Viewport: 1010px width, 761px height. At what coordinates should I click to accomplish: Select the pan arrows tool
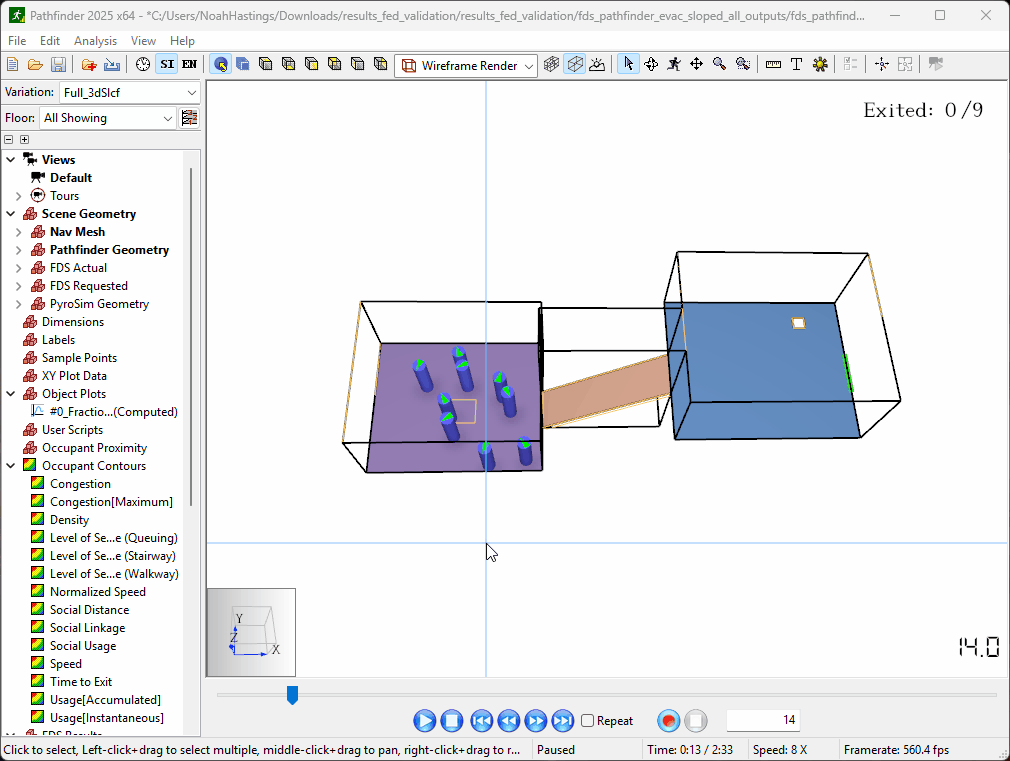pyautogui.click(x=696, y=64)
